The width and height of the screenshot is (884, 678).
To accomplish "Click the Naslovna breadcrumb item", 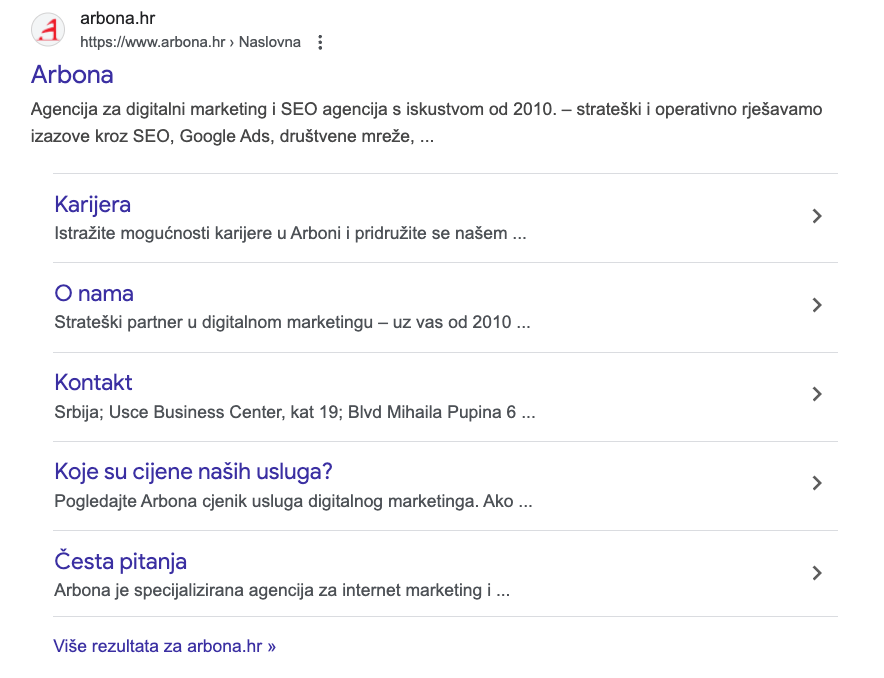I will point(271,42).
